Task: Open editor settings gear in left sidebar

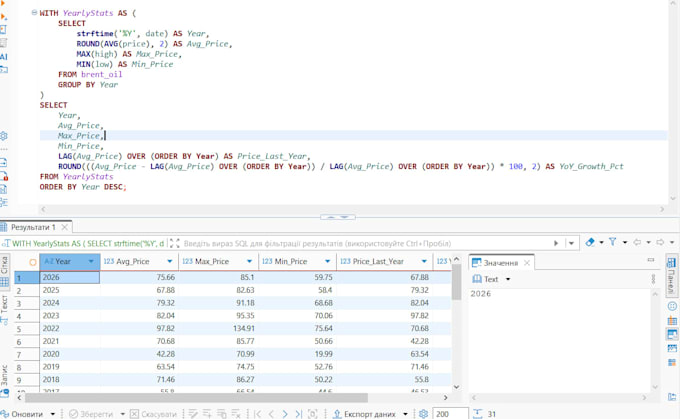Action: (3, 136)
